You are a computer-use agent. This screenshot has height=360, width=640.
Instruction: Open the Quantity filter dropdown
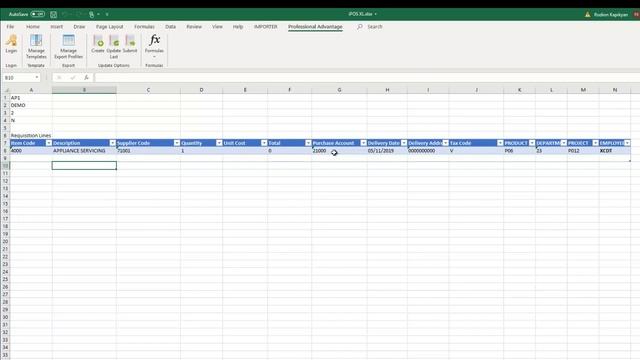coord(219,143)
